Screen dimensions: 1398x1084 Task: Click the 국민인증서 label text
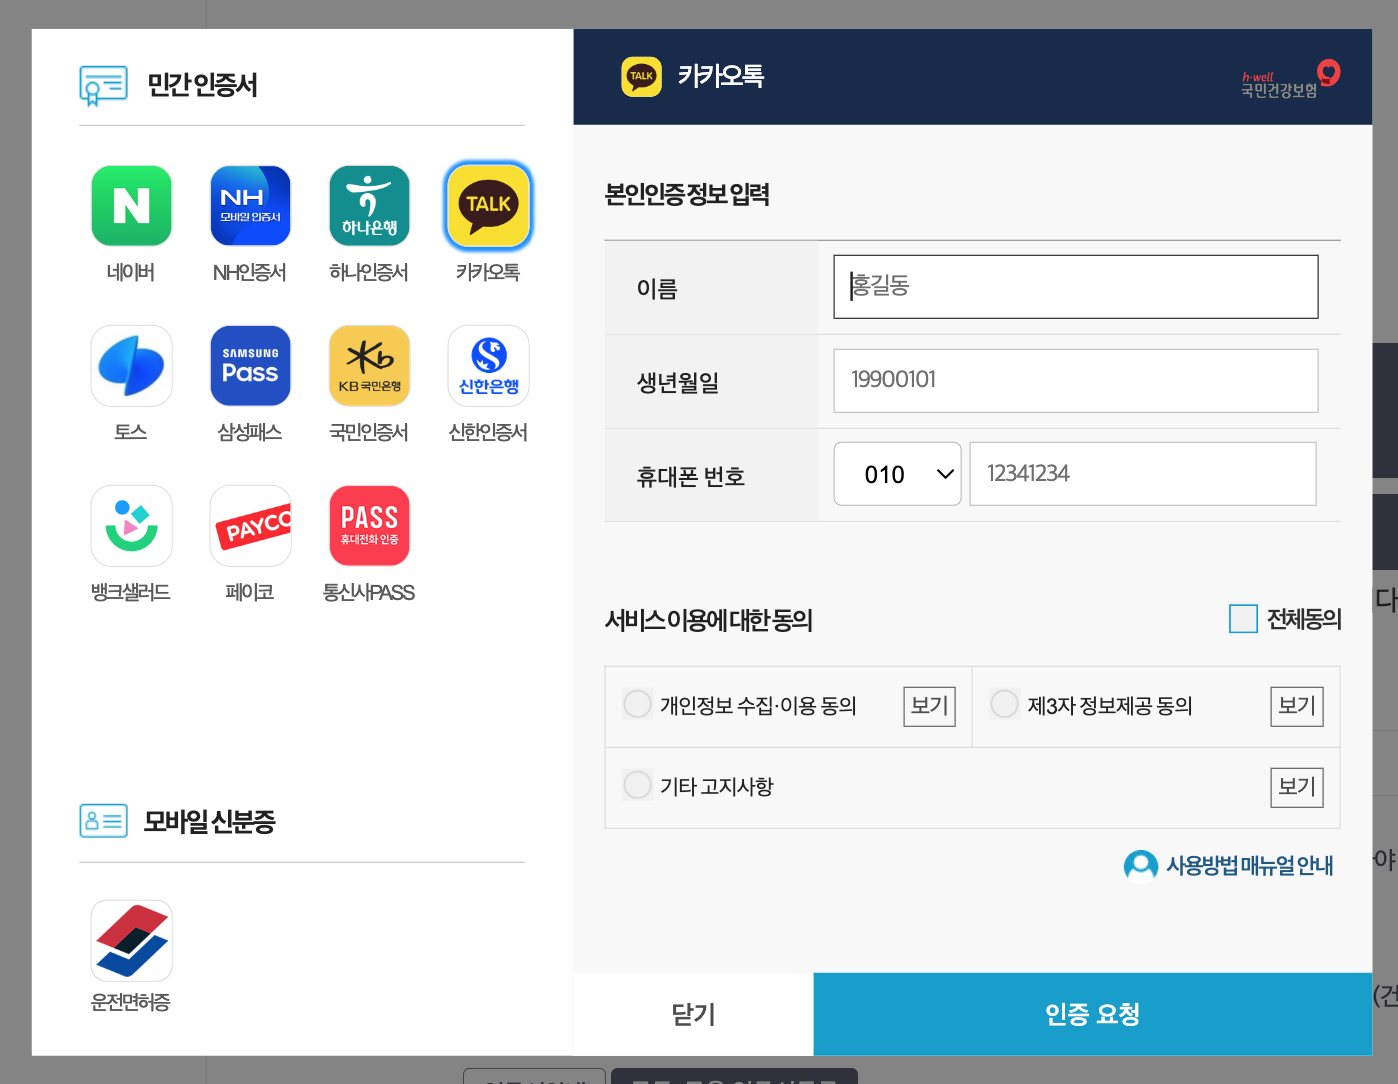(369, 432)
